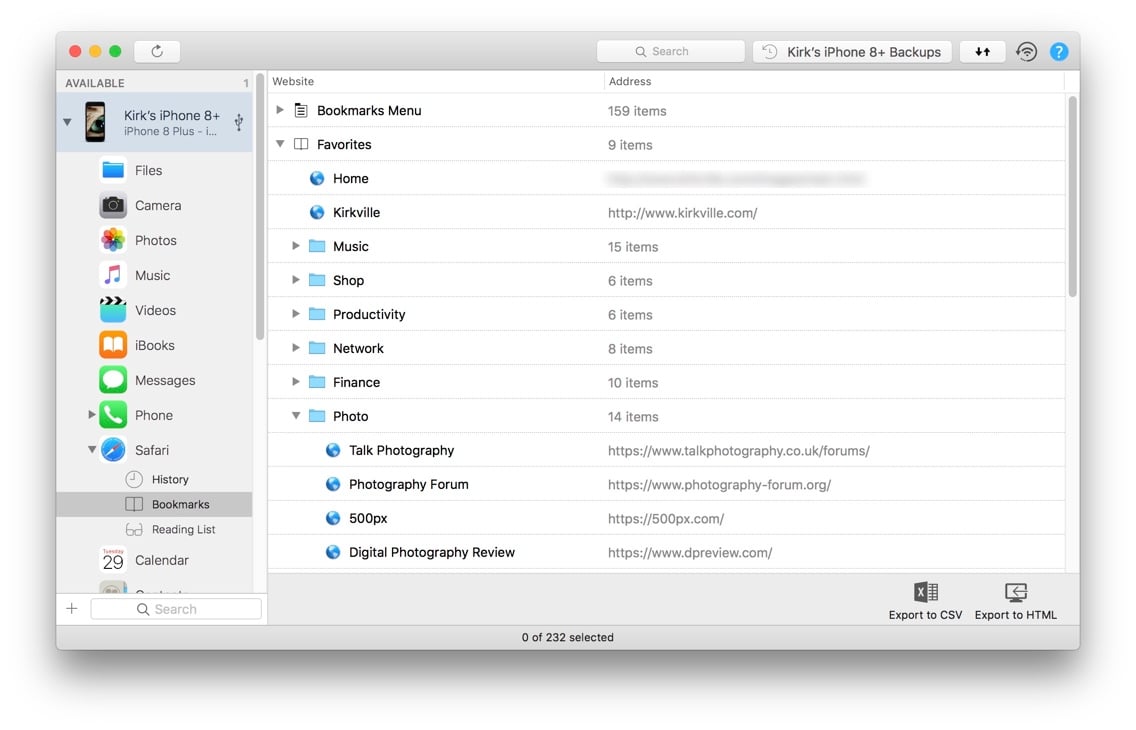Open Calendar in the sidebar
Viewport: 1136px width, 730px height.
pyautogui.click(x=162, y=560)
